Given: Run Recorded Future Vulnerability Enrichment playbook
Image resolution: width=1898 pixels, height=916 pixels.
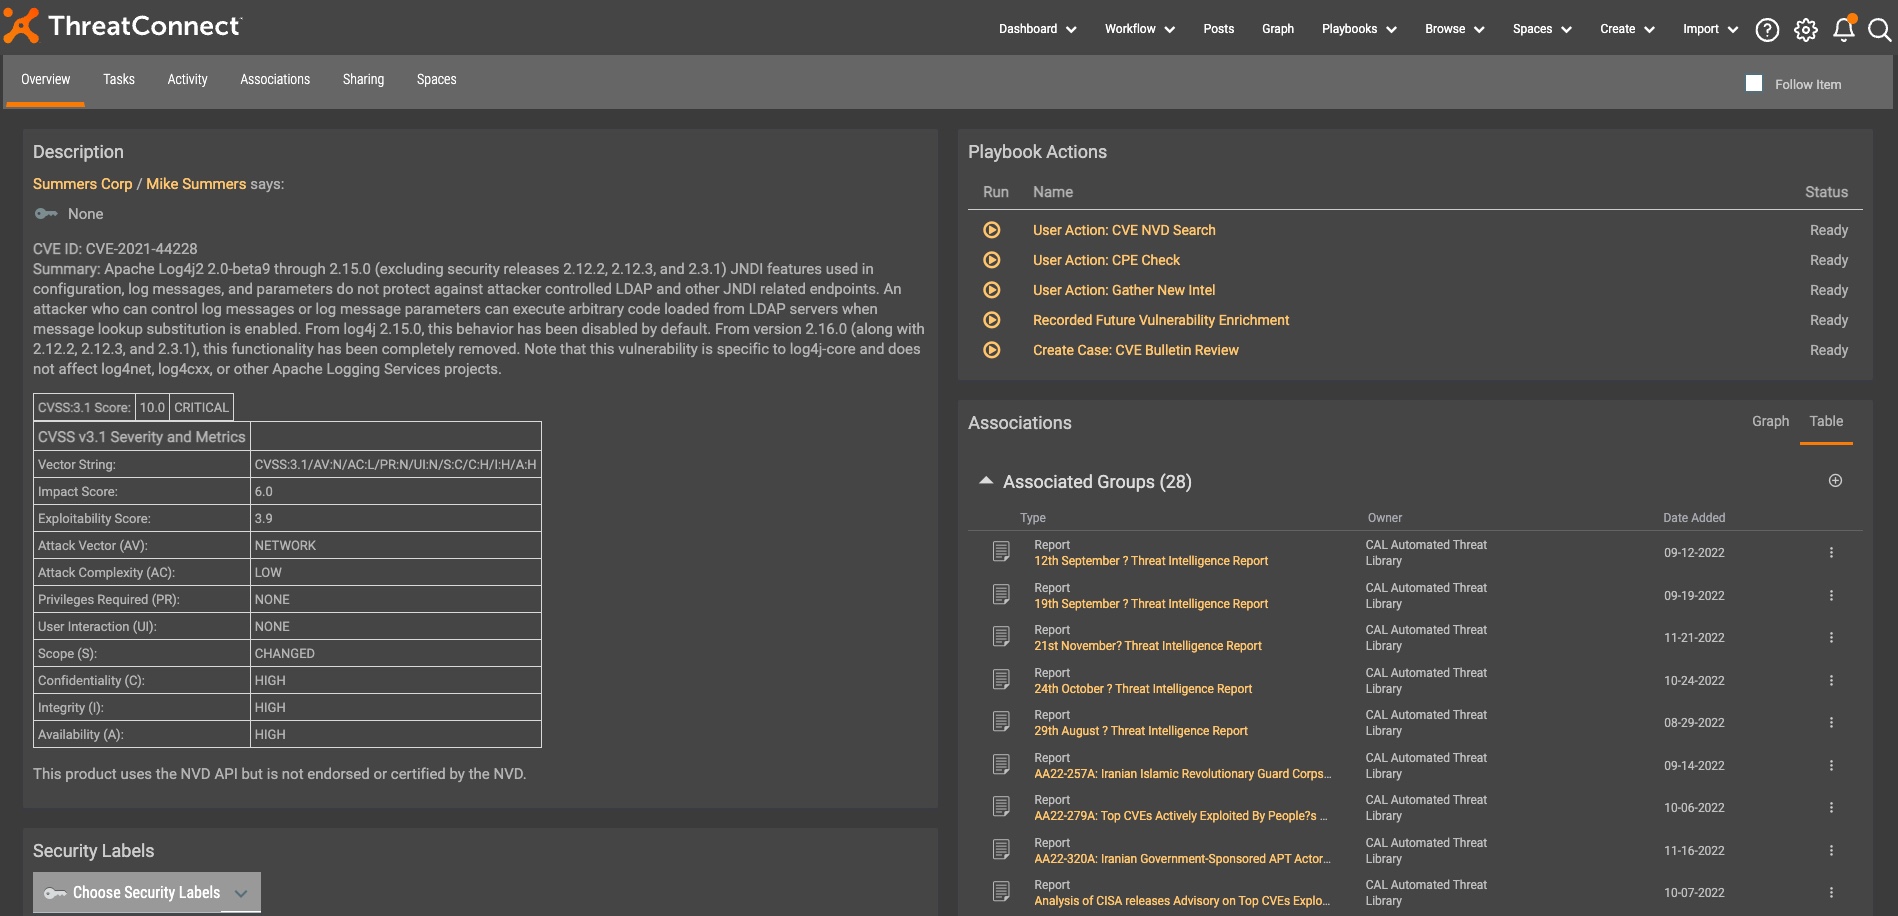Looking at the screenshot, I should tap(991, 320).
